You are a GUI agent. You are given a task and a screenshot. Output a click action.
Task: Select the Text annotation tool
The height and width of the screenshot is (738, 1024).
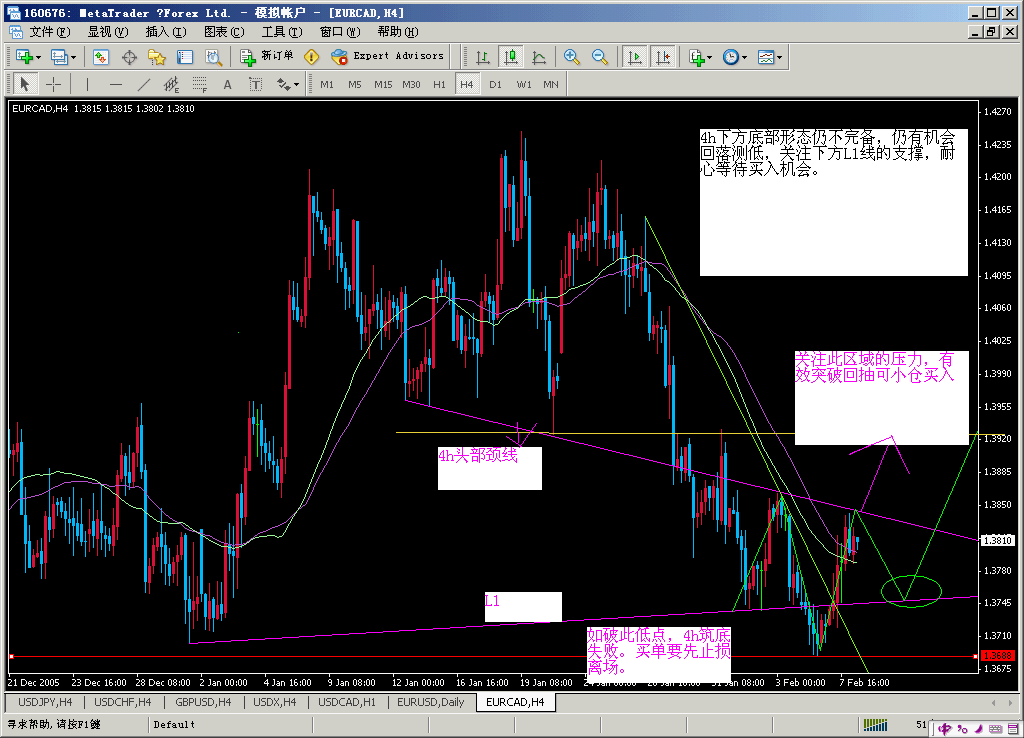[227, 84]
